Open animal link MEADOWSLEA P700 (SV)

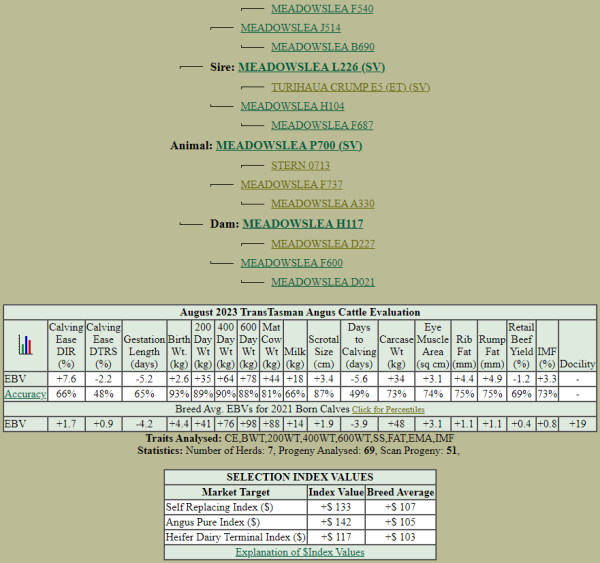coord(289,146)
